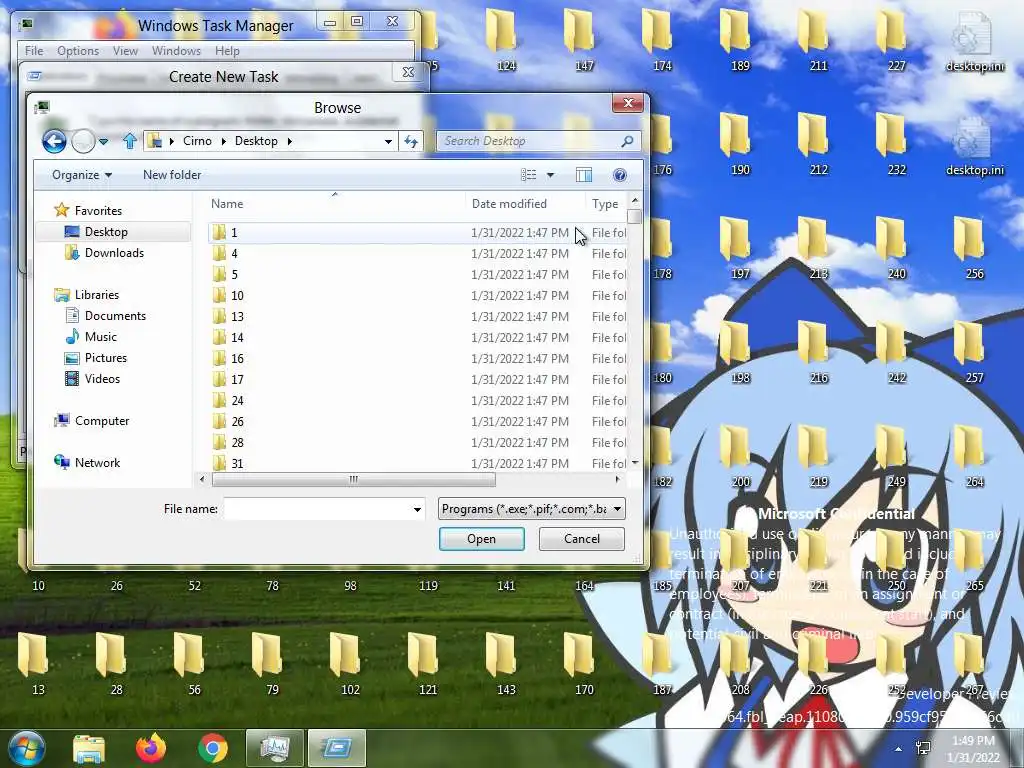The width and height of the screenshot is (1024, 768).
Task: Open Help with the question mark icon
Action: [x=620, y=174]
